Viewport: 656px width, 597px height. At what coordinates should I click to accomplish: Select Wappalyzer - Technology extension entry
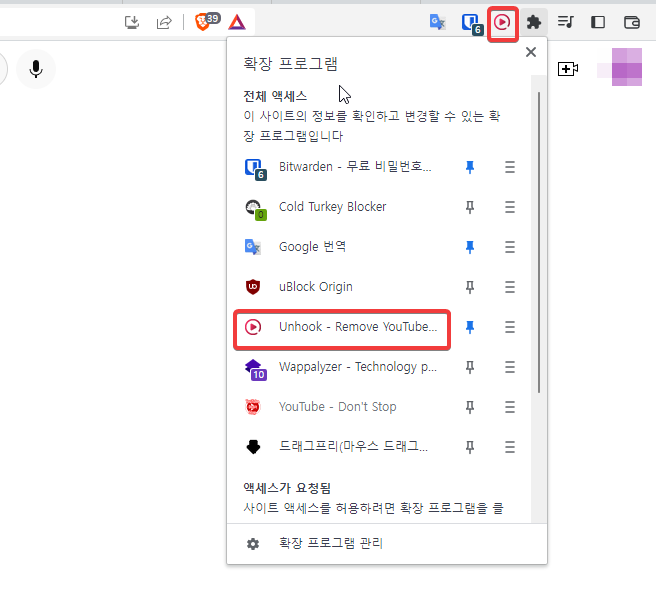coord(342,367)
